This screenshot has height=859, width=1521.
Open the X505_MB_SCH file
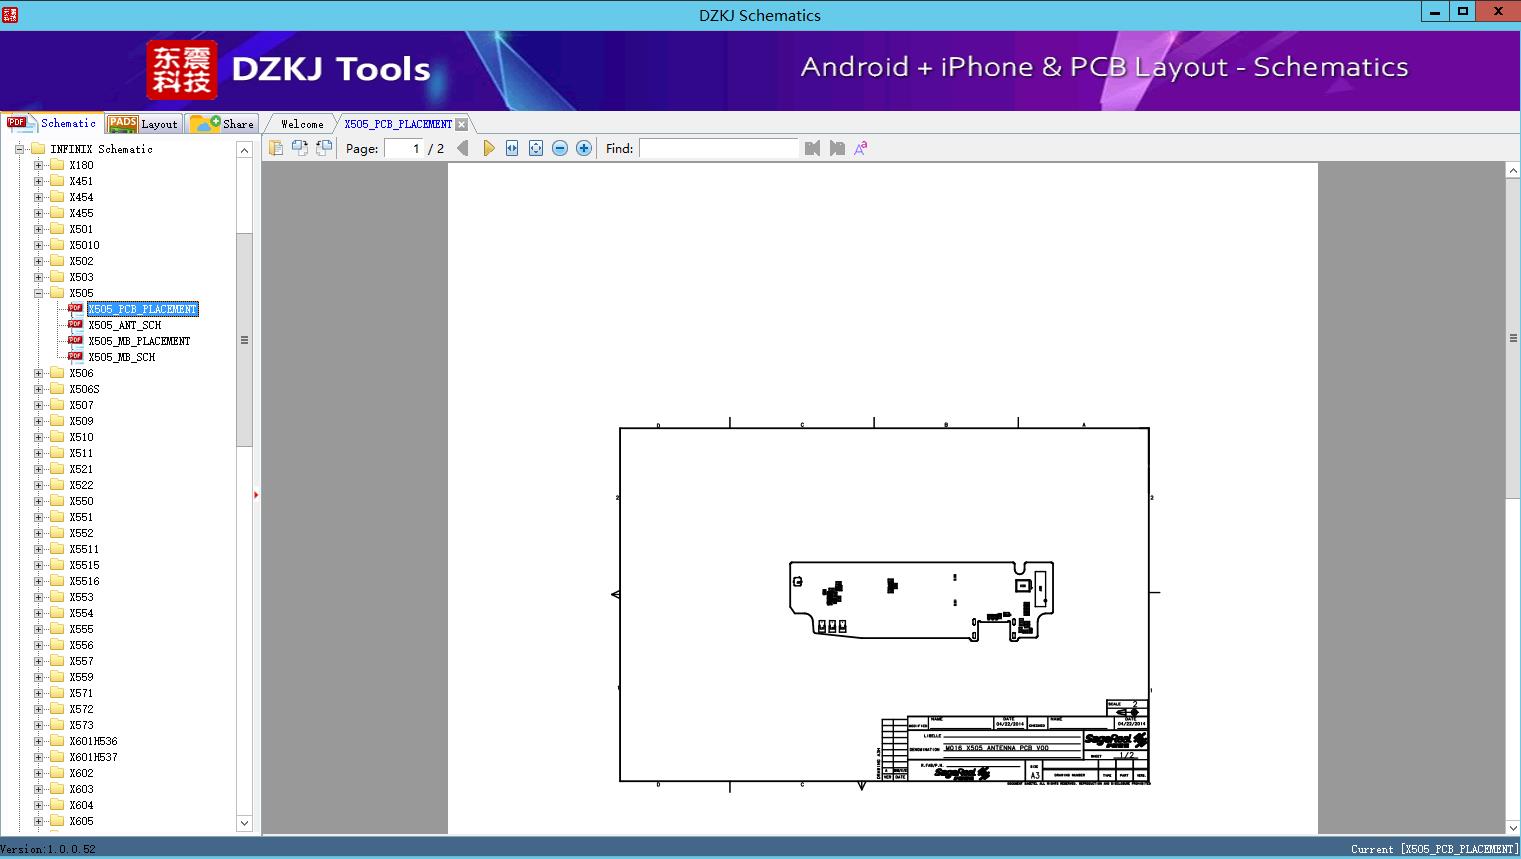pyautogui.click(x=121, y=357)
